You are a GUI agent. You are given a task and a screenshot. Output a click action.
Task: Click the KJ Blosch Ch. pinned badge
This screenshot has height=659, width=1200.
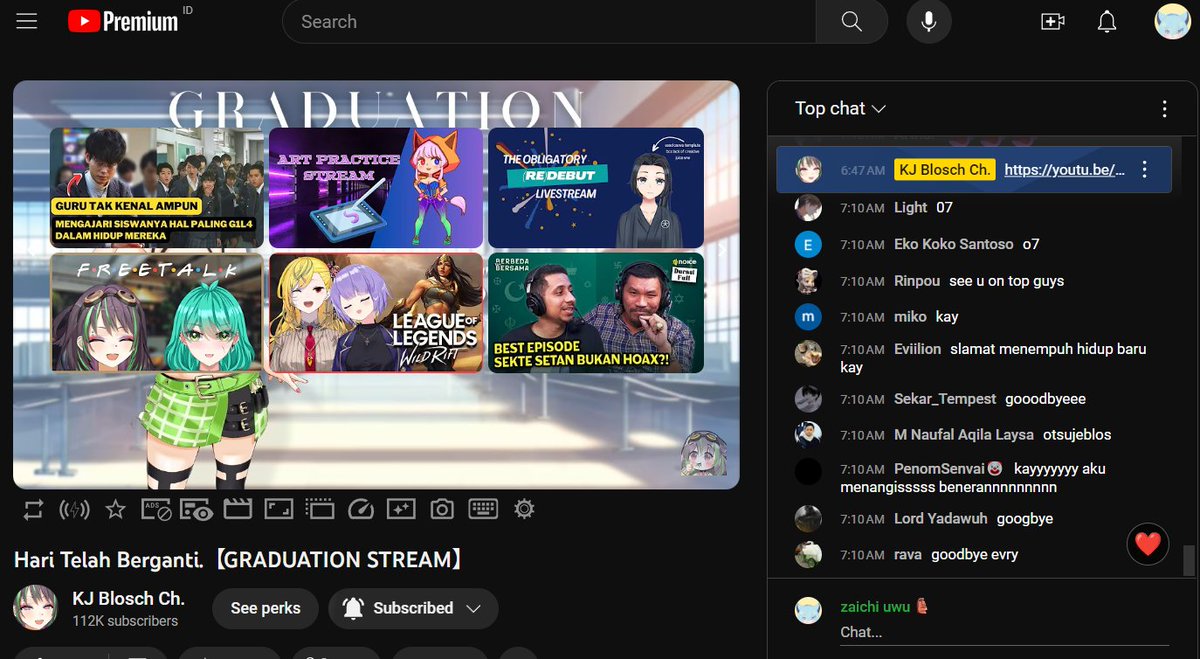tap(944, 170)
